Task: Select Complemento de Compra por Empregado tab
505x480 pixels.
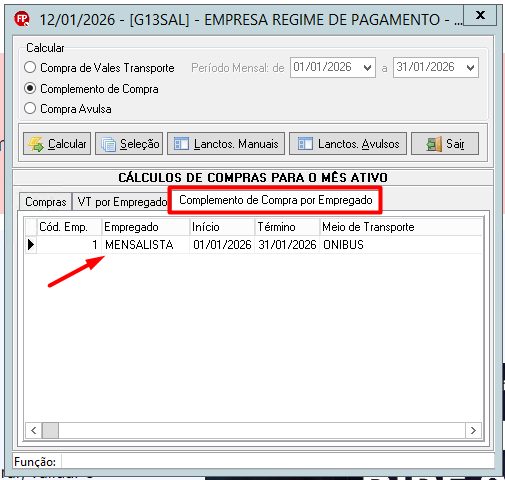Action: 275,200
